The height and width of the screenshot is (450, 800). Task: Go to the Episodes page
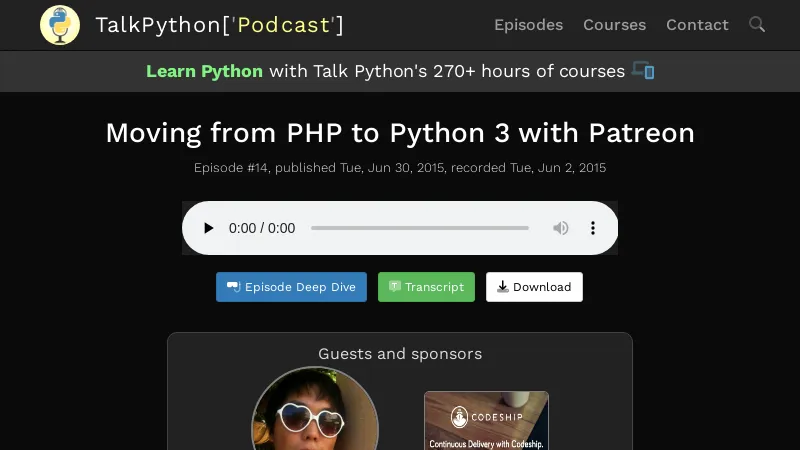528,25
